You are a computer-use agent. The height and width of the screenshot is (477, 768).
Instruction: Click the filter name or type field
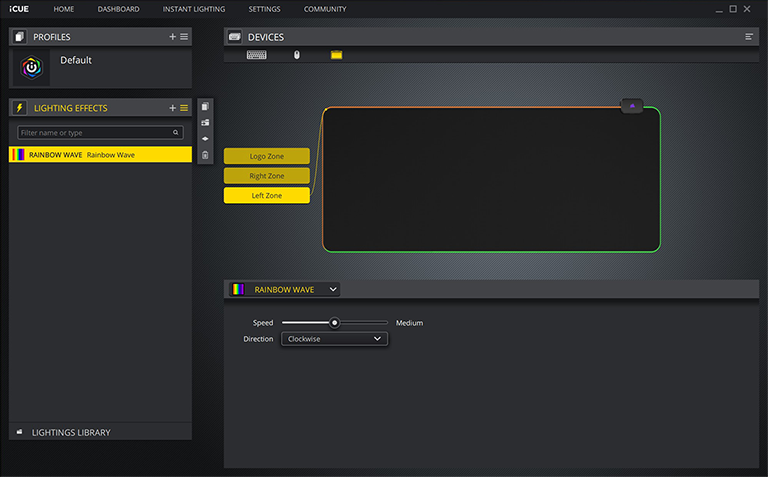pos(100,132)
